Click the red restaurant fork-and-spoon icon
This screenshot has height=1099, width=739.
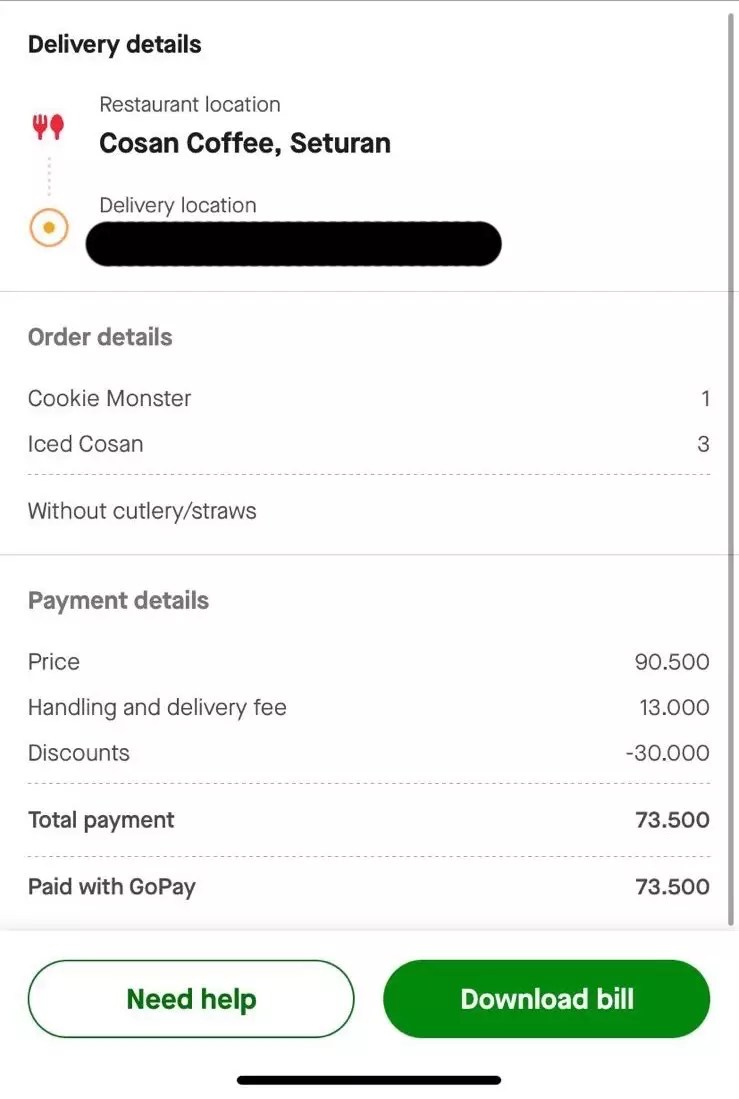[48, 127]
